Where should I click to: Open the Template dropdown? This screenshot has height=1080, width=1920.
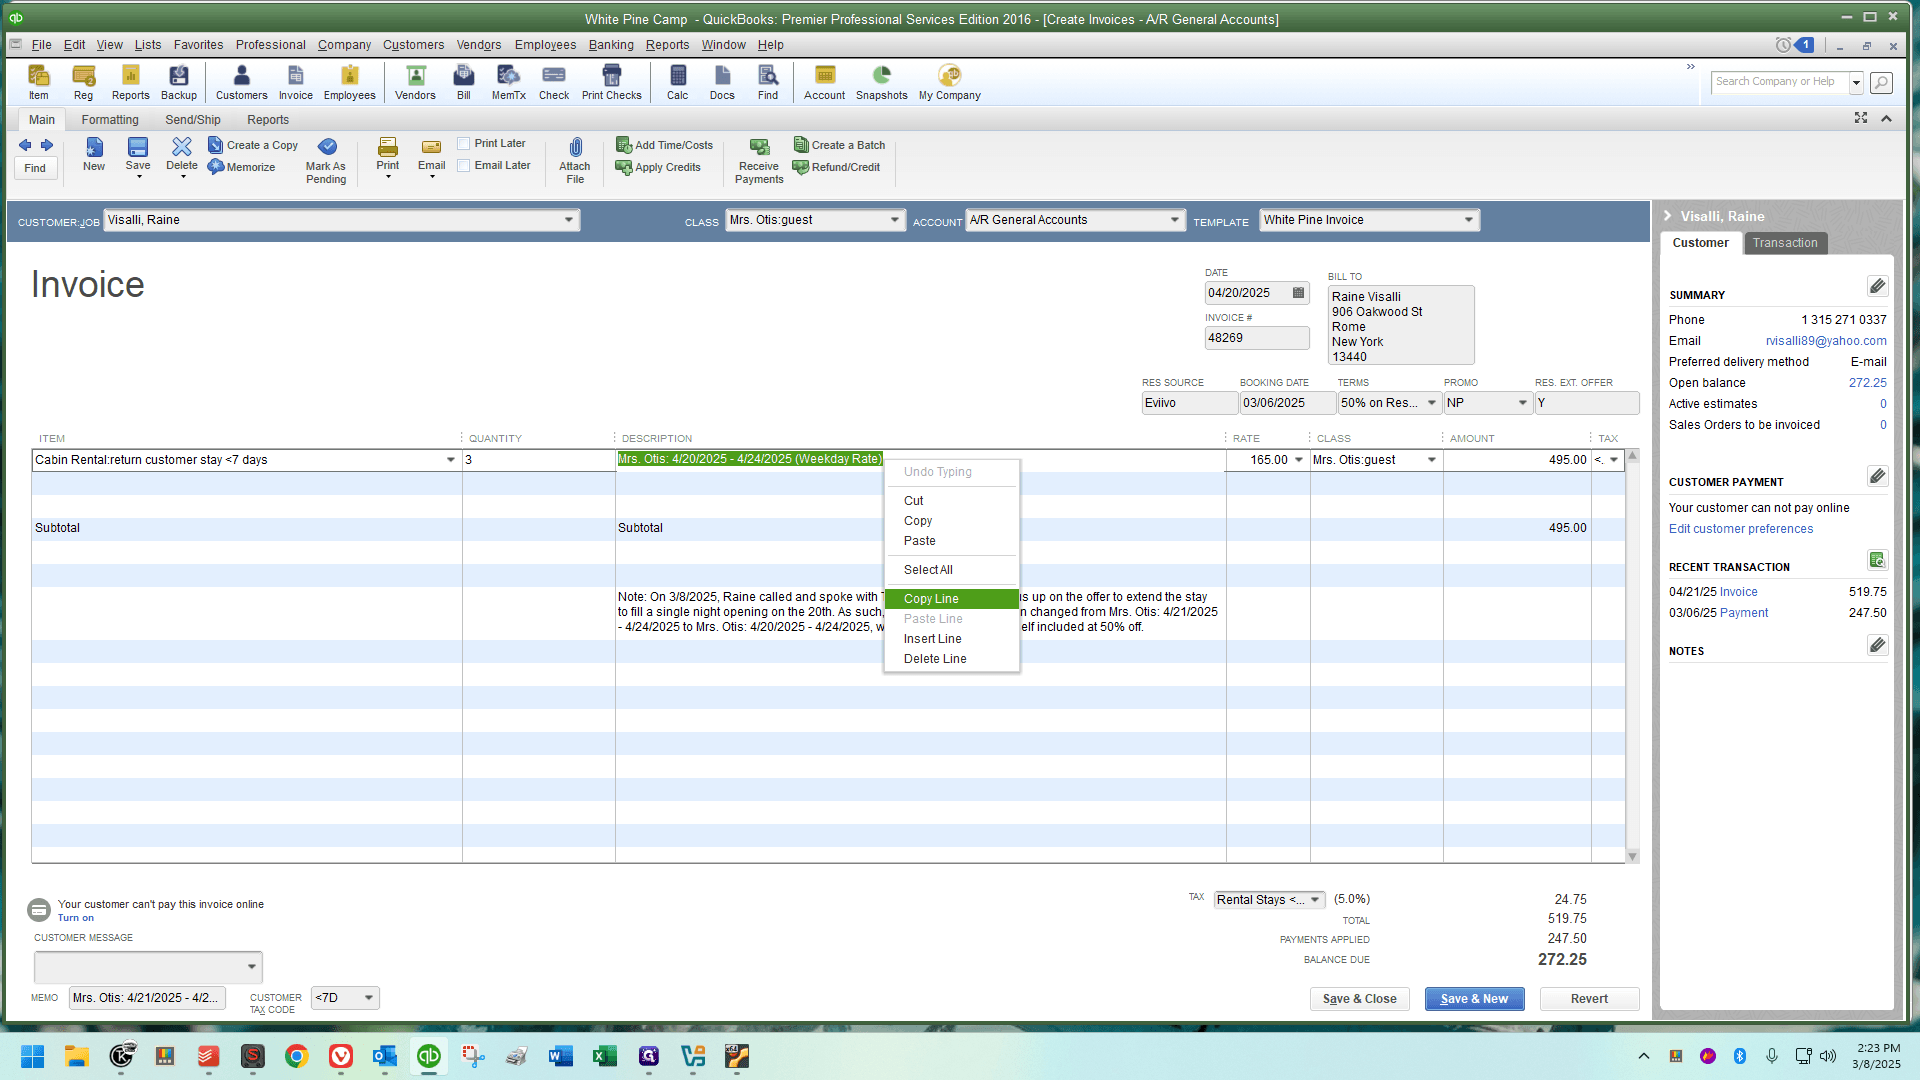click(1469, 220)
